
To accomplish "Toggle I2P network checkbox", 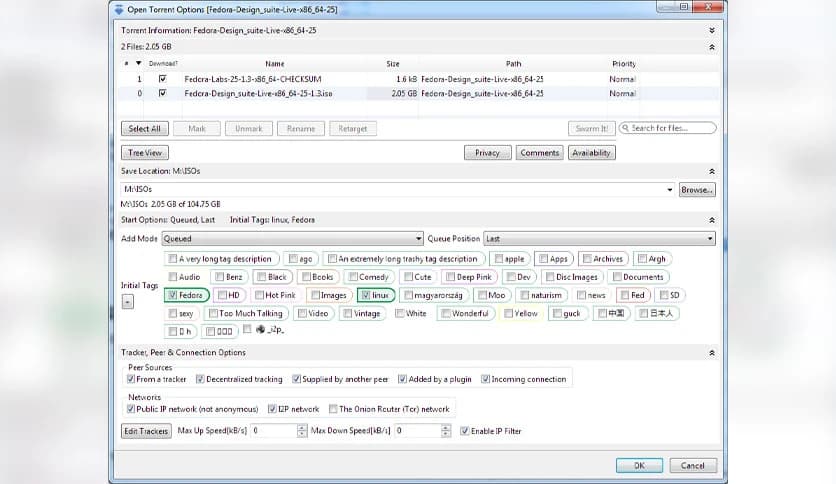I will point(272,409).
